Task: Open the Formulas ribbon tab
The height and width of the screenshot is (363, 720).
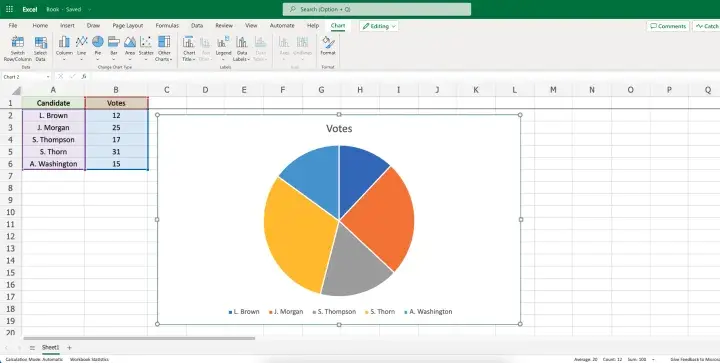Action: 167,26
